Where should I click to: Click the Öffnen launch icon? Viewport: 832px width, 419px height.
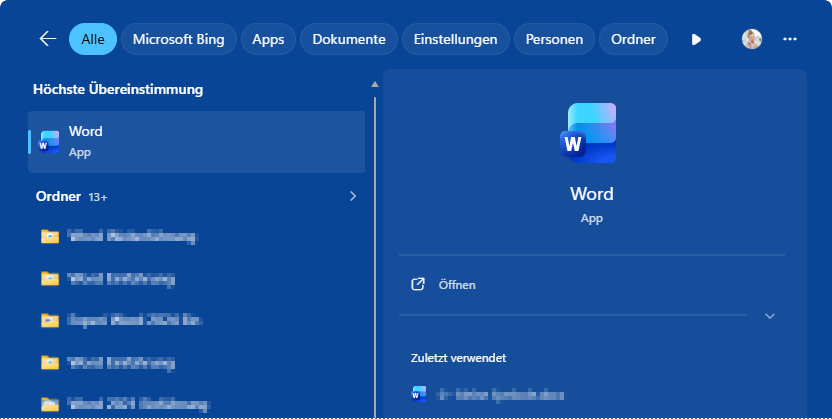(x=418, y=284)
